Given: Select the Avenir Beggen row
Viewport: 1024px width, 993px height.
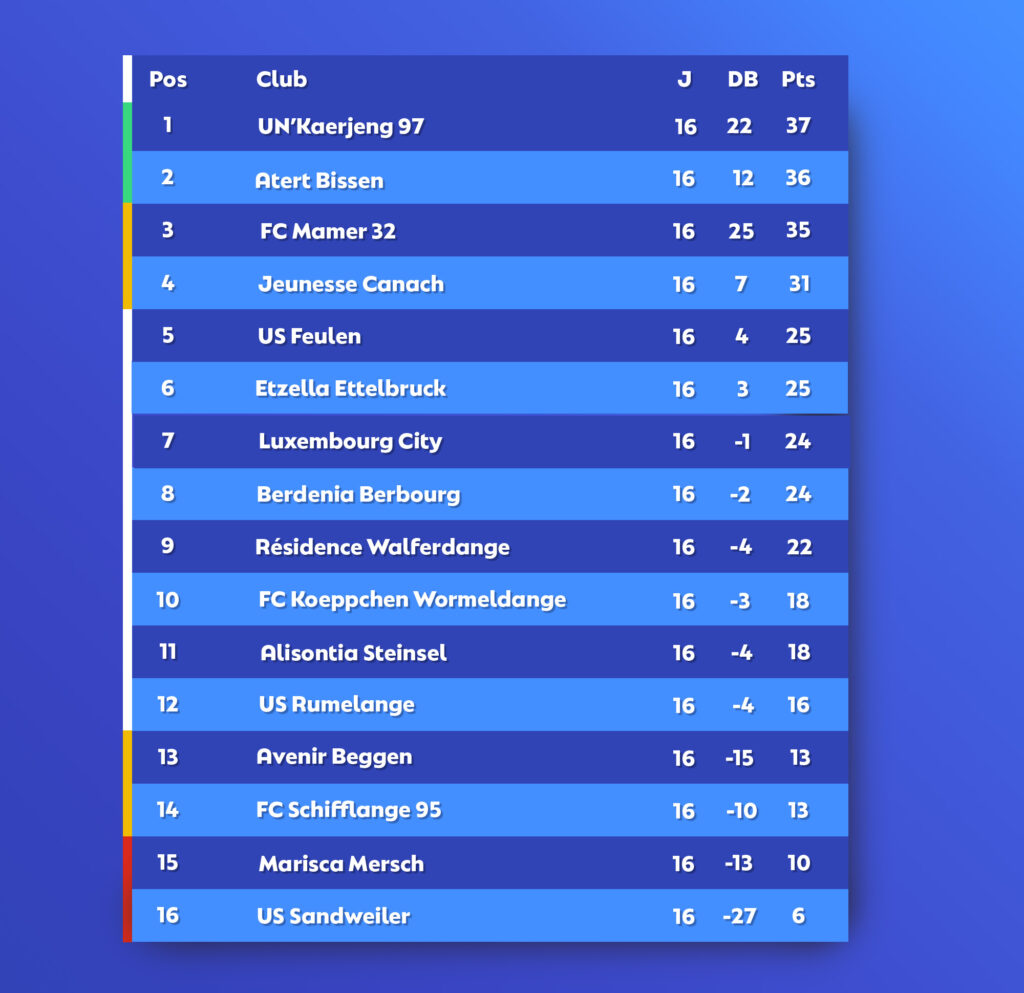Looking at the screenshot, I should [490, 757].
